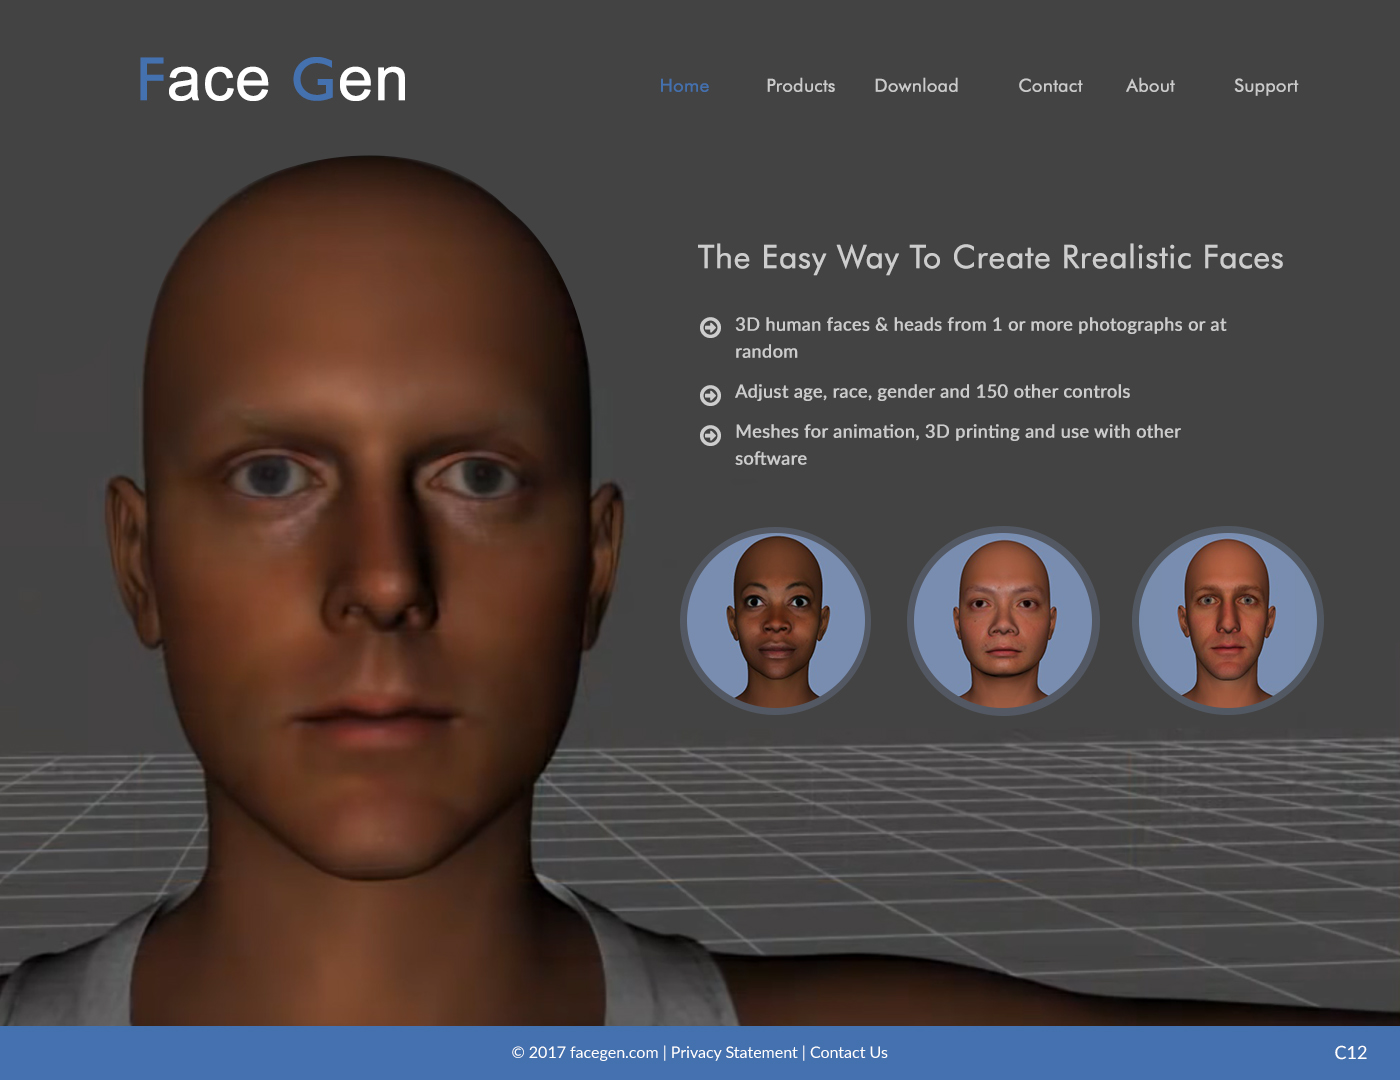
Task: Go to the Home nav item
Action: (684, 86)
